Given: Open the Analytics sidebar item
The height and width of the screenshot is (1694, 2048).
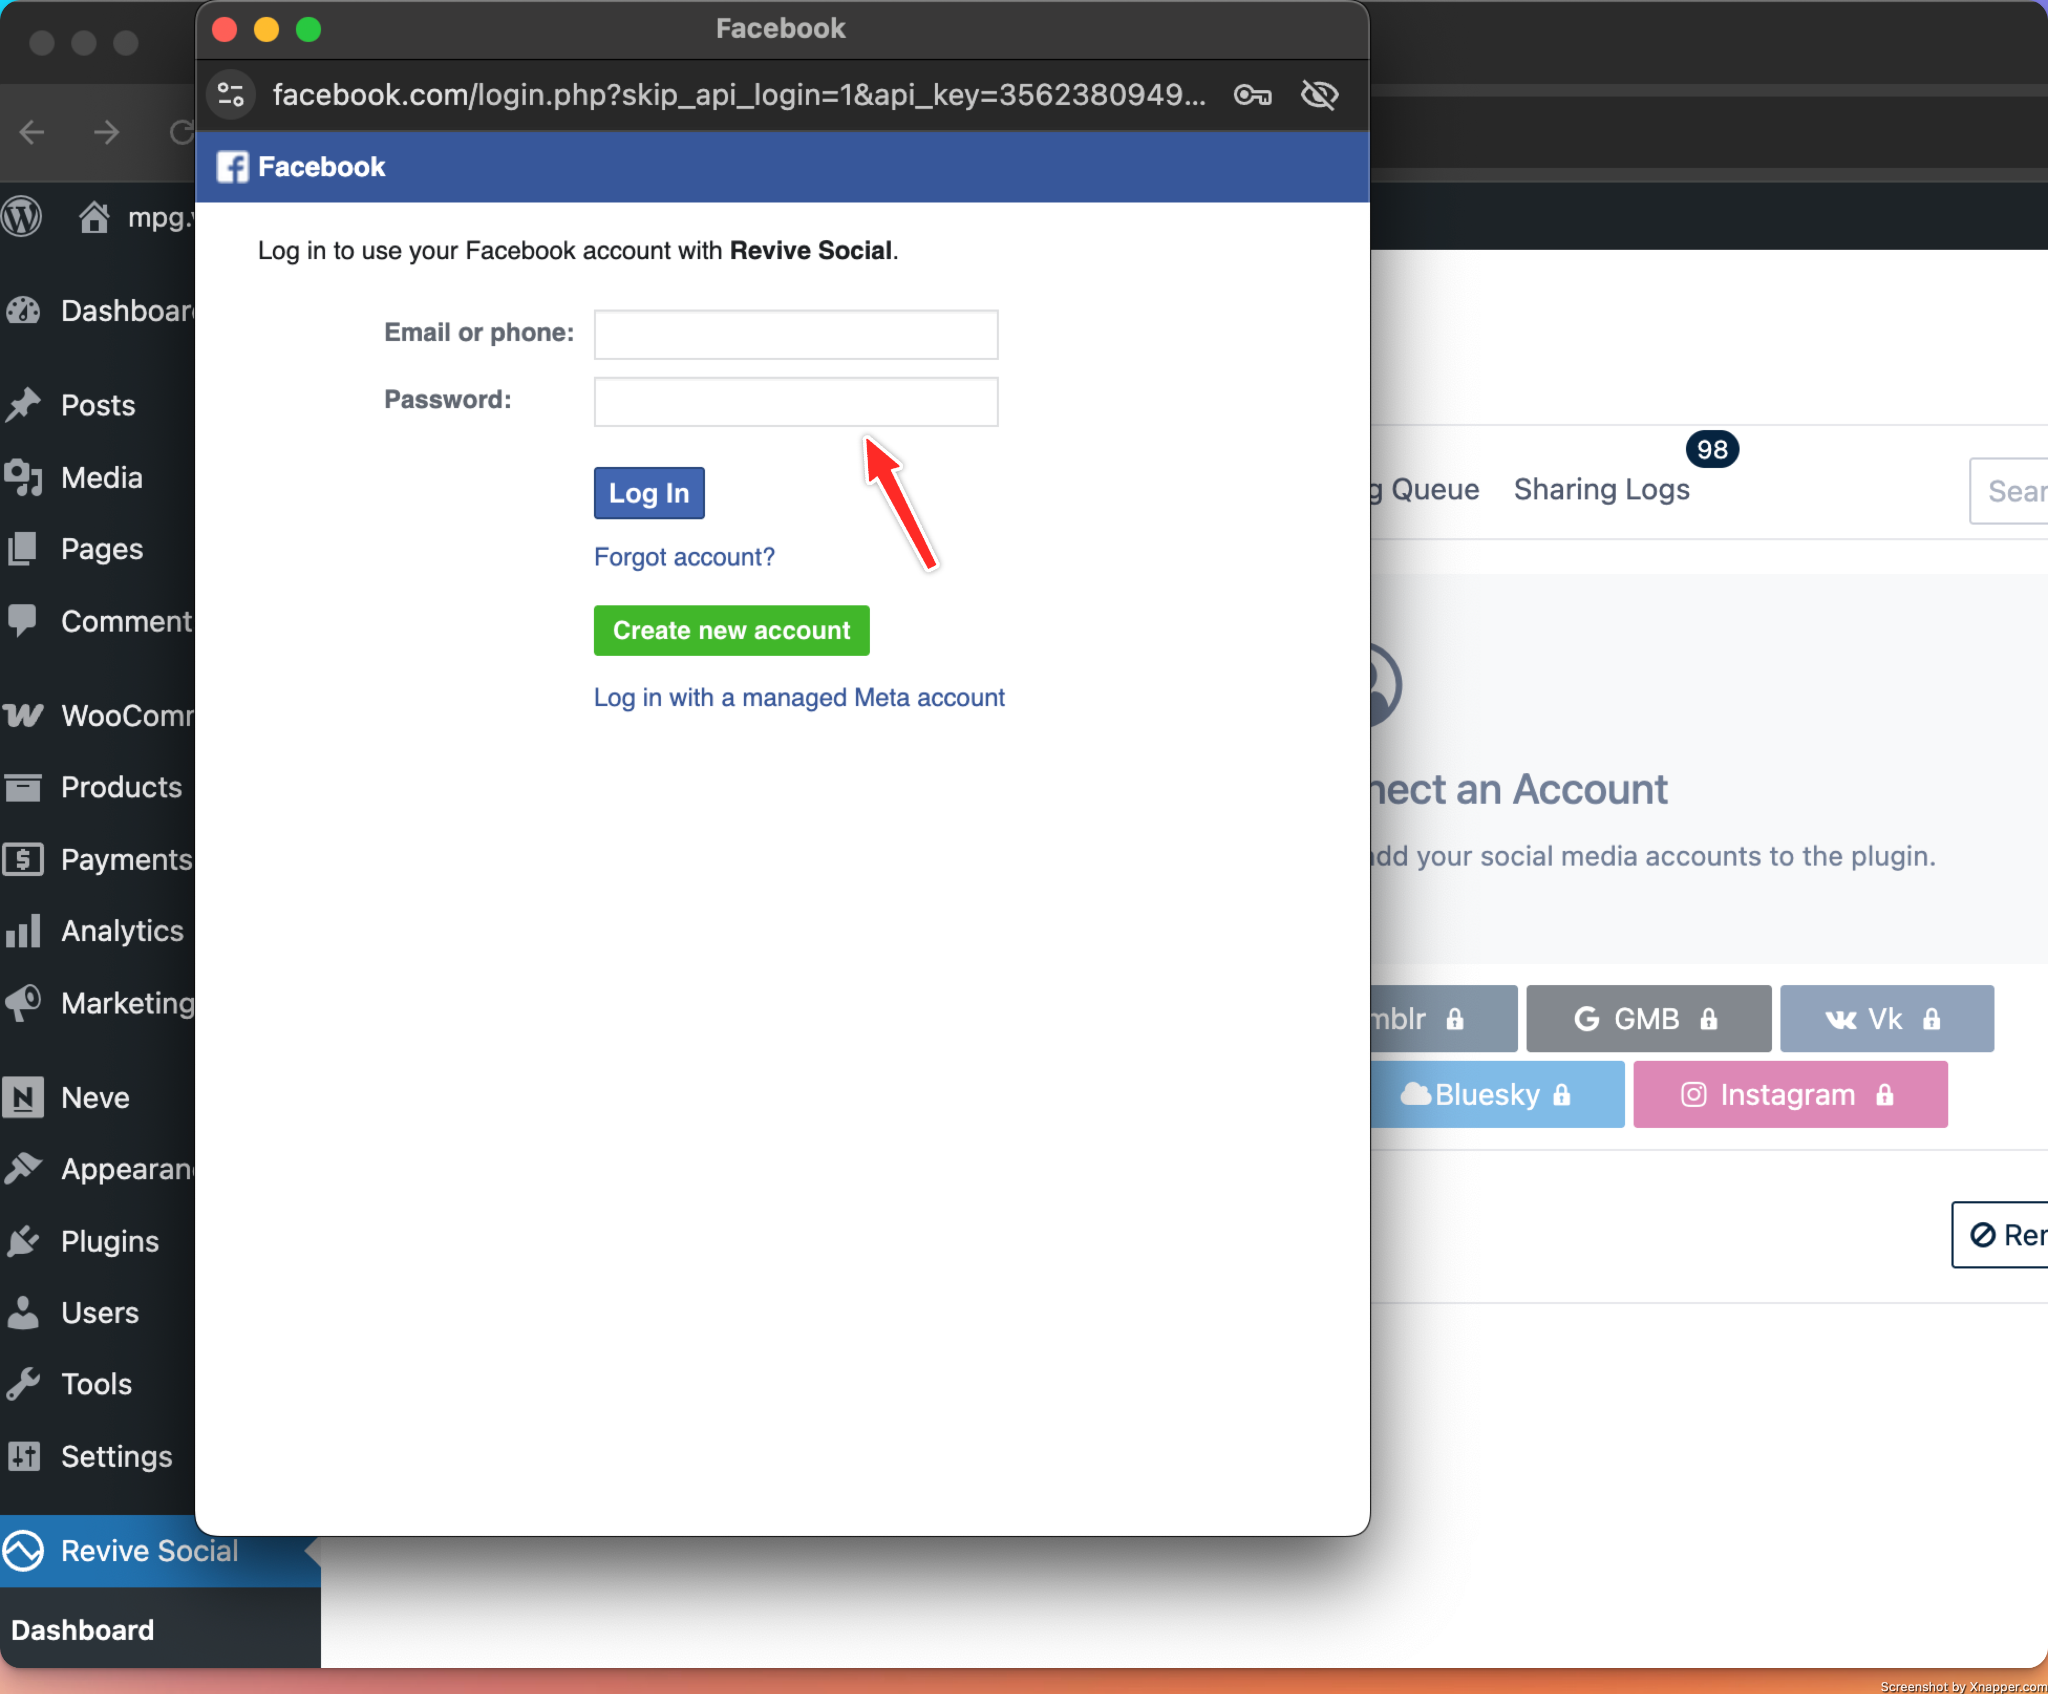Looking at the screenshot, I should [122, 931].
